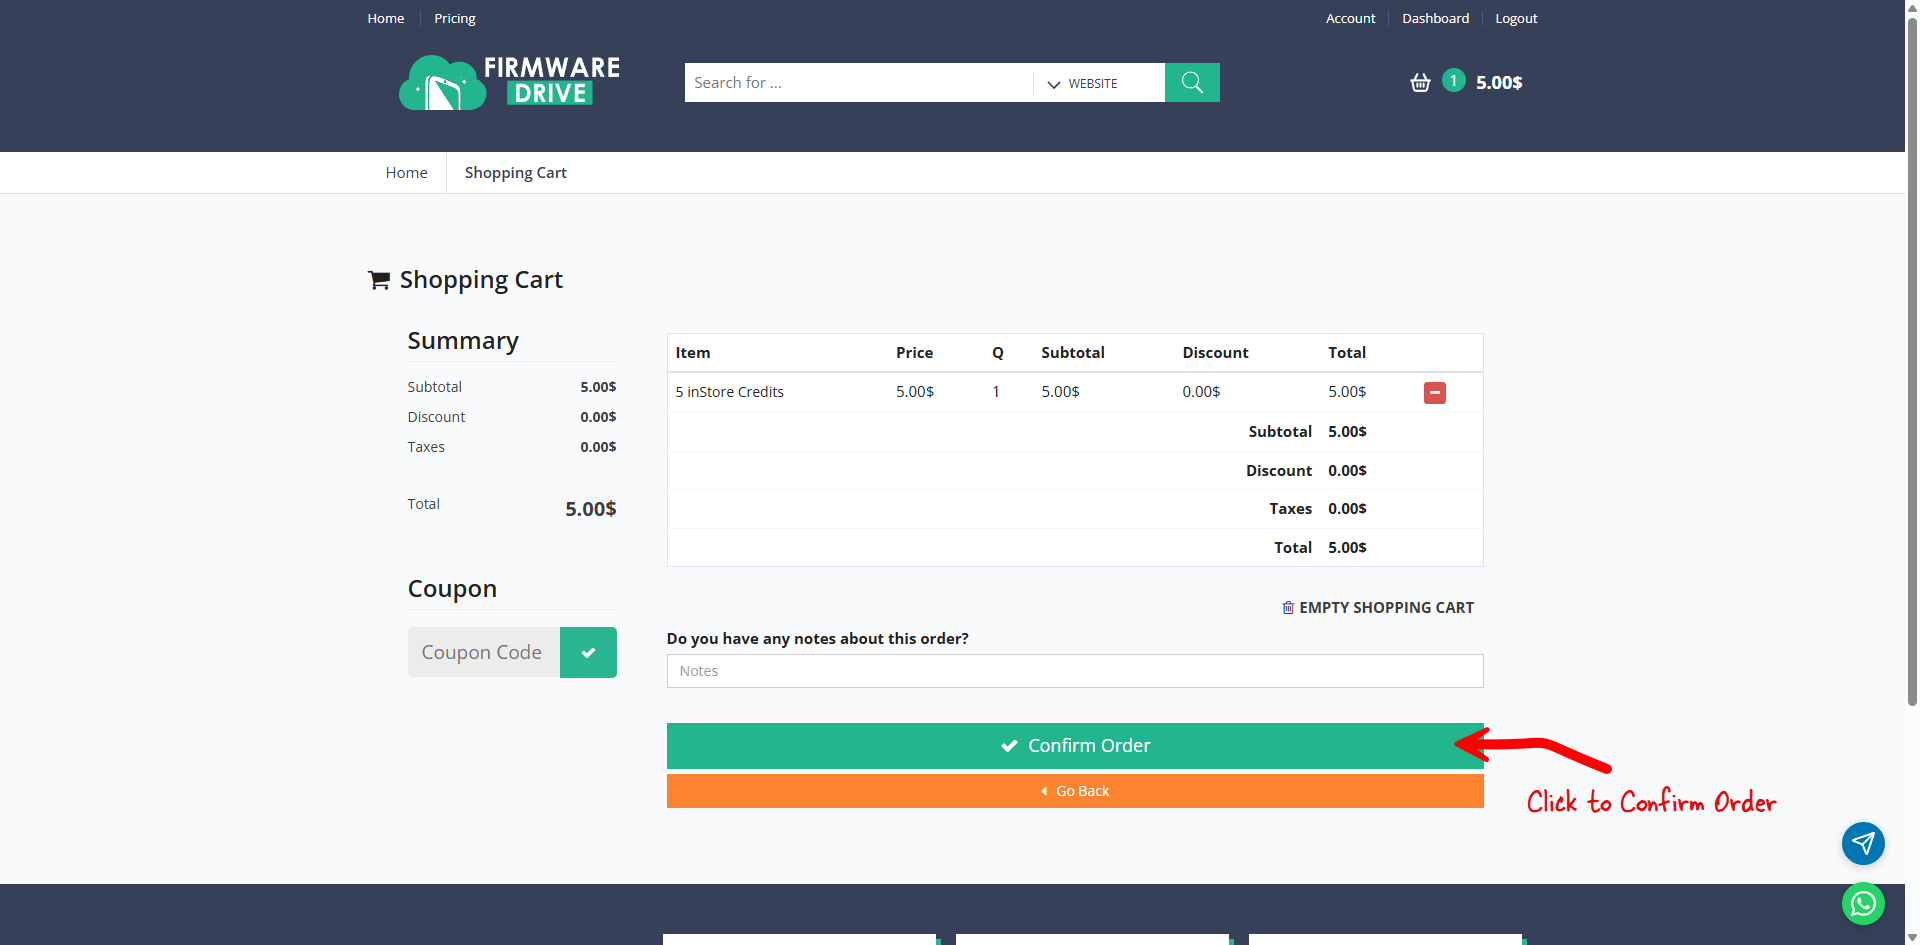
Task: Click Empty Shopping Cart link
Action: [x=1378, y=607]
